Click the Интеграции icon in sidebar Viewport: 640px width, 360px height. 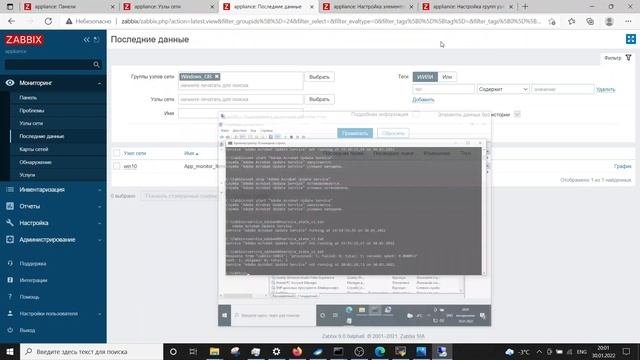click(x=10, y=280)
